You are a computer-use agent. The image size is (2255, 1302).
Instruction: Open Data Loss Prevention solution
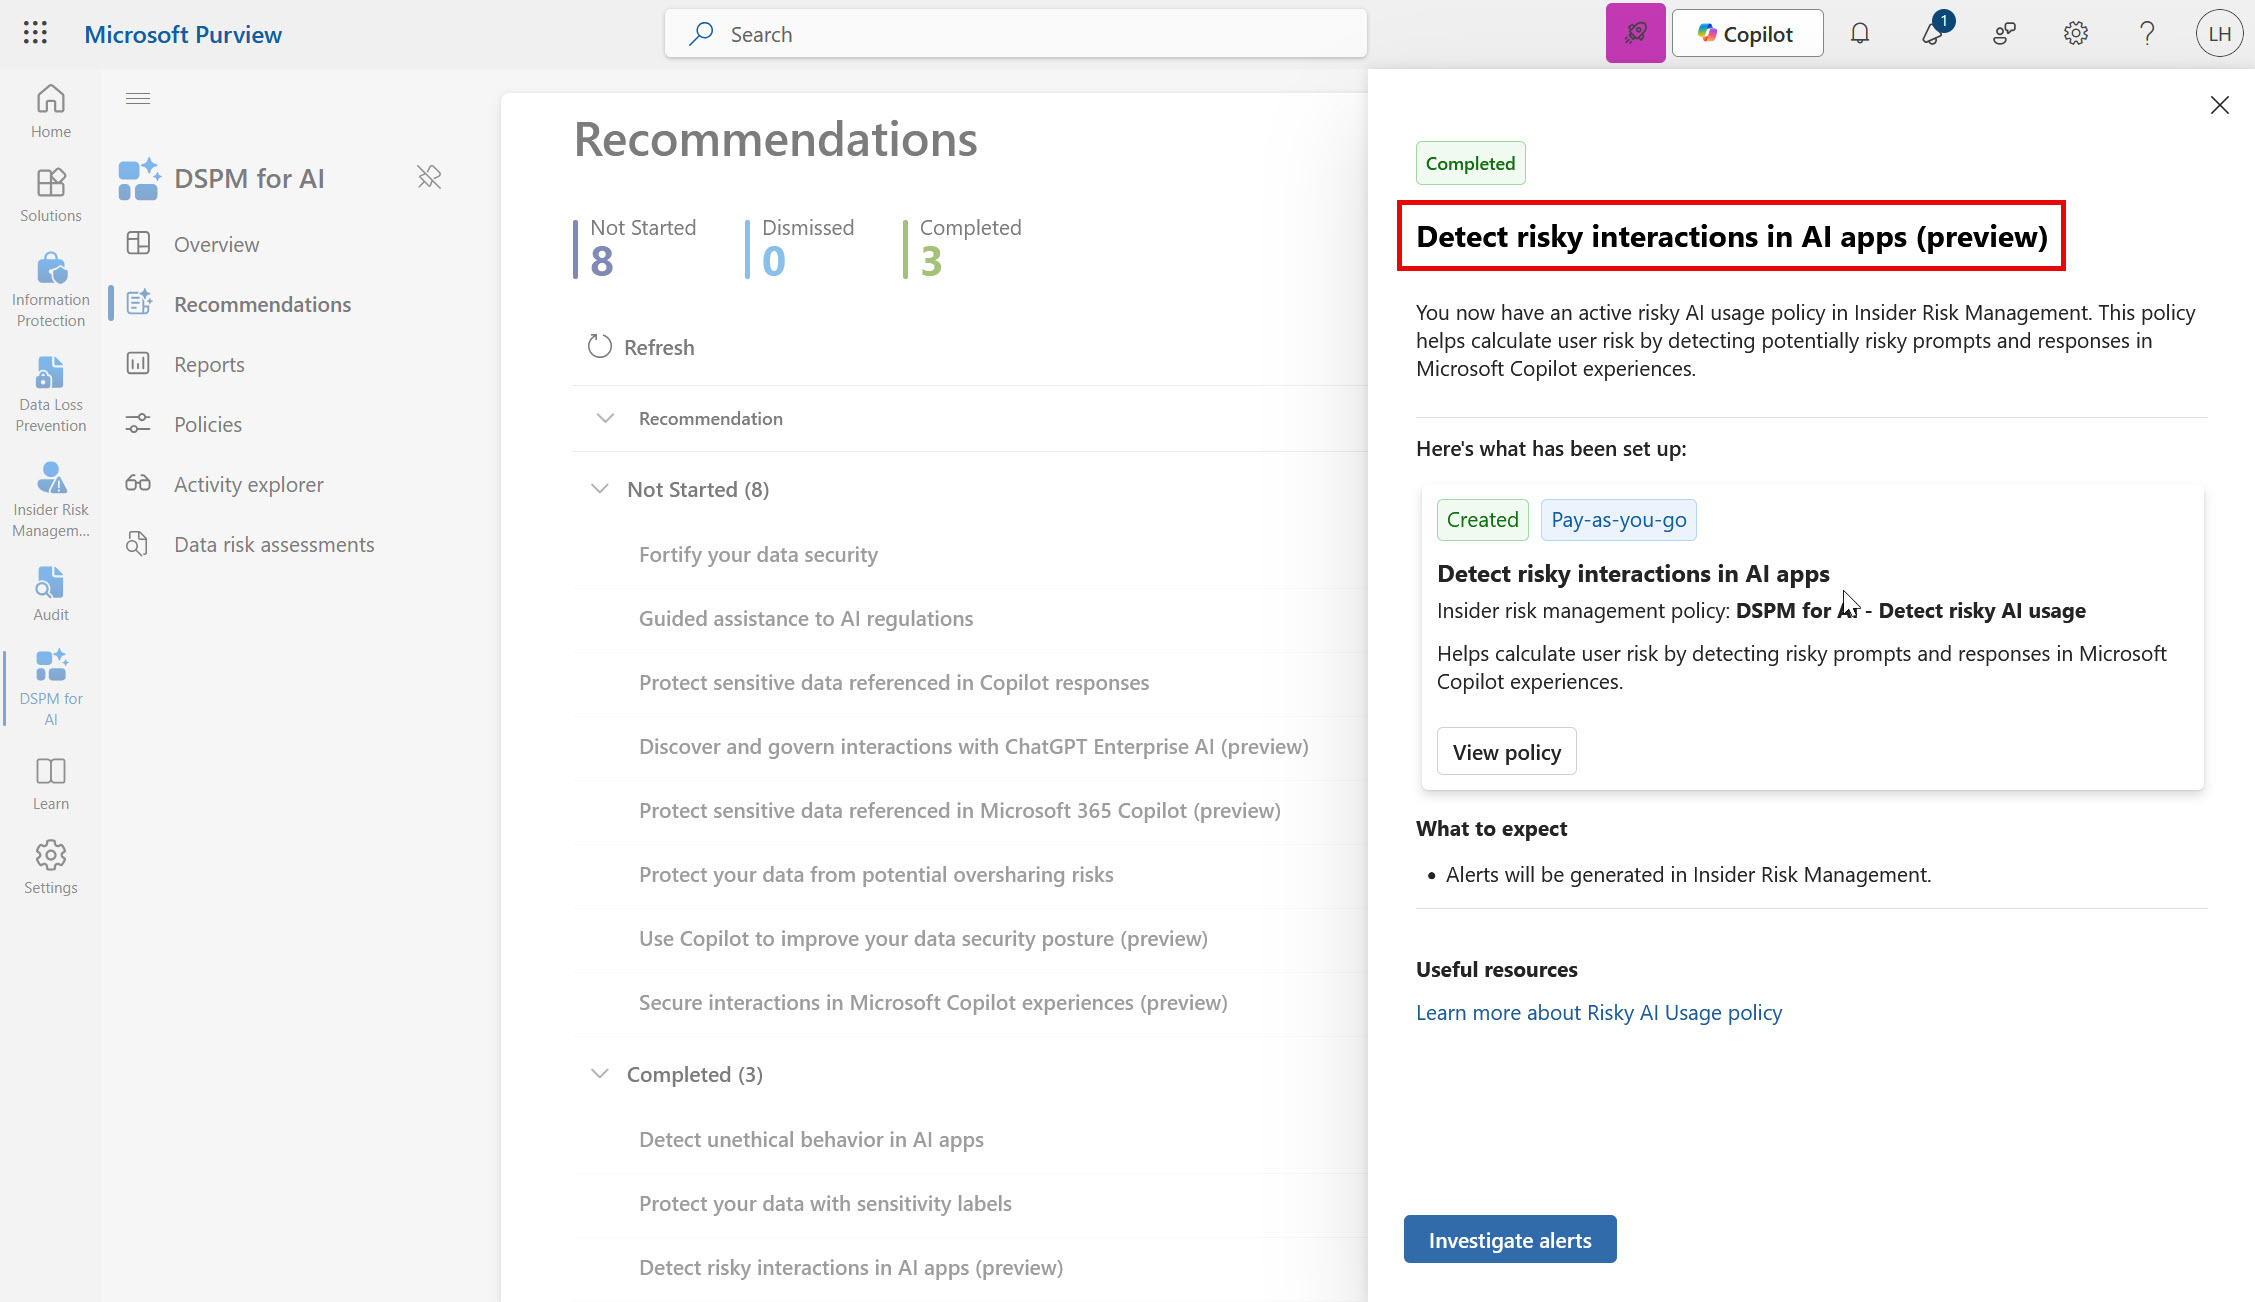(50, 395)
